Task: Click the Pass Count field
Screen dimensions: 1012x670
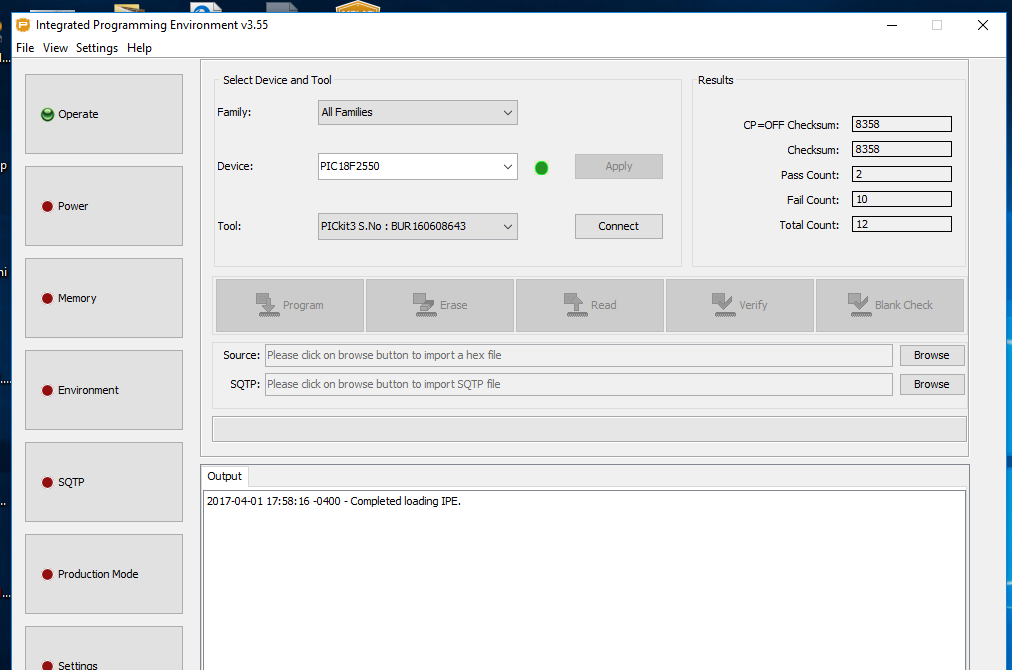Action: (x=902, y=174)
